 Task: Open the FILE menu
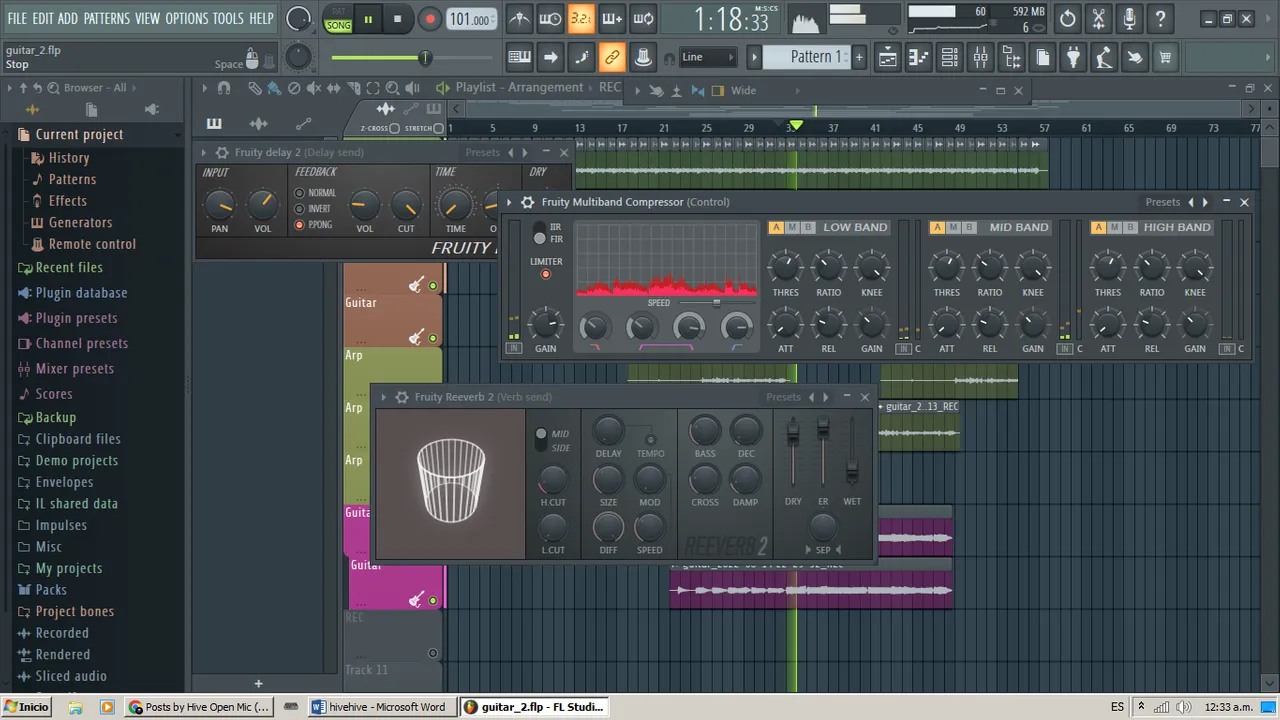coord(17,19)
